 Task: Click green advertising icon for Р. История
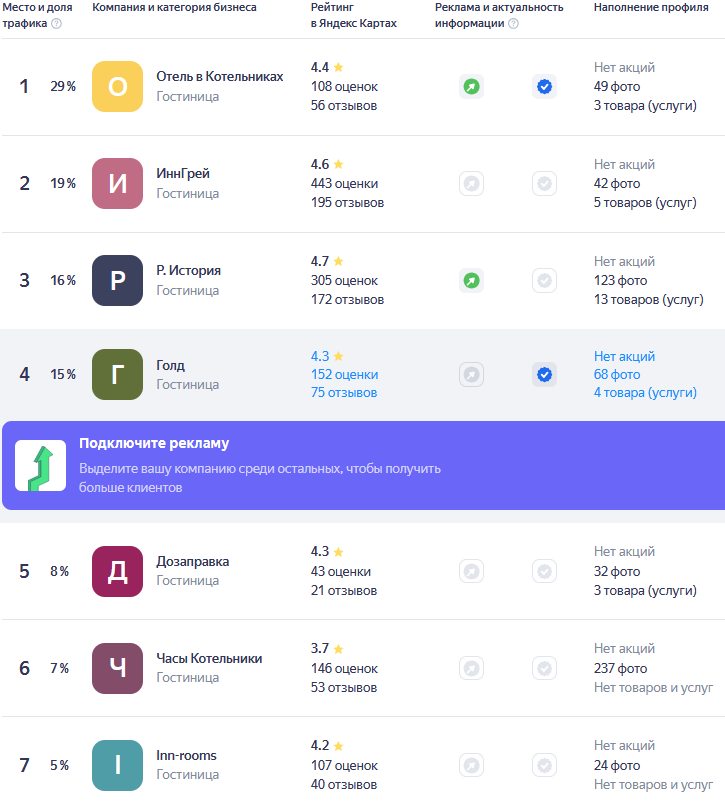point(471,281)
